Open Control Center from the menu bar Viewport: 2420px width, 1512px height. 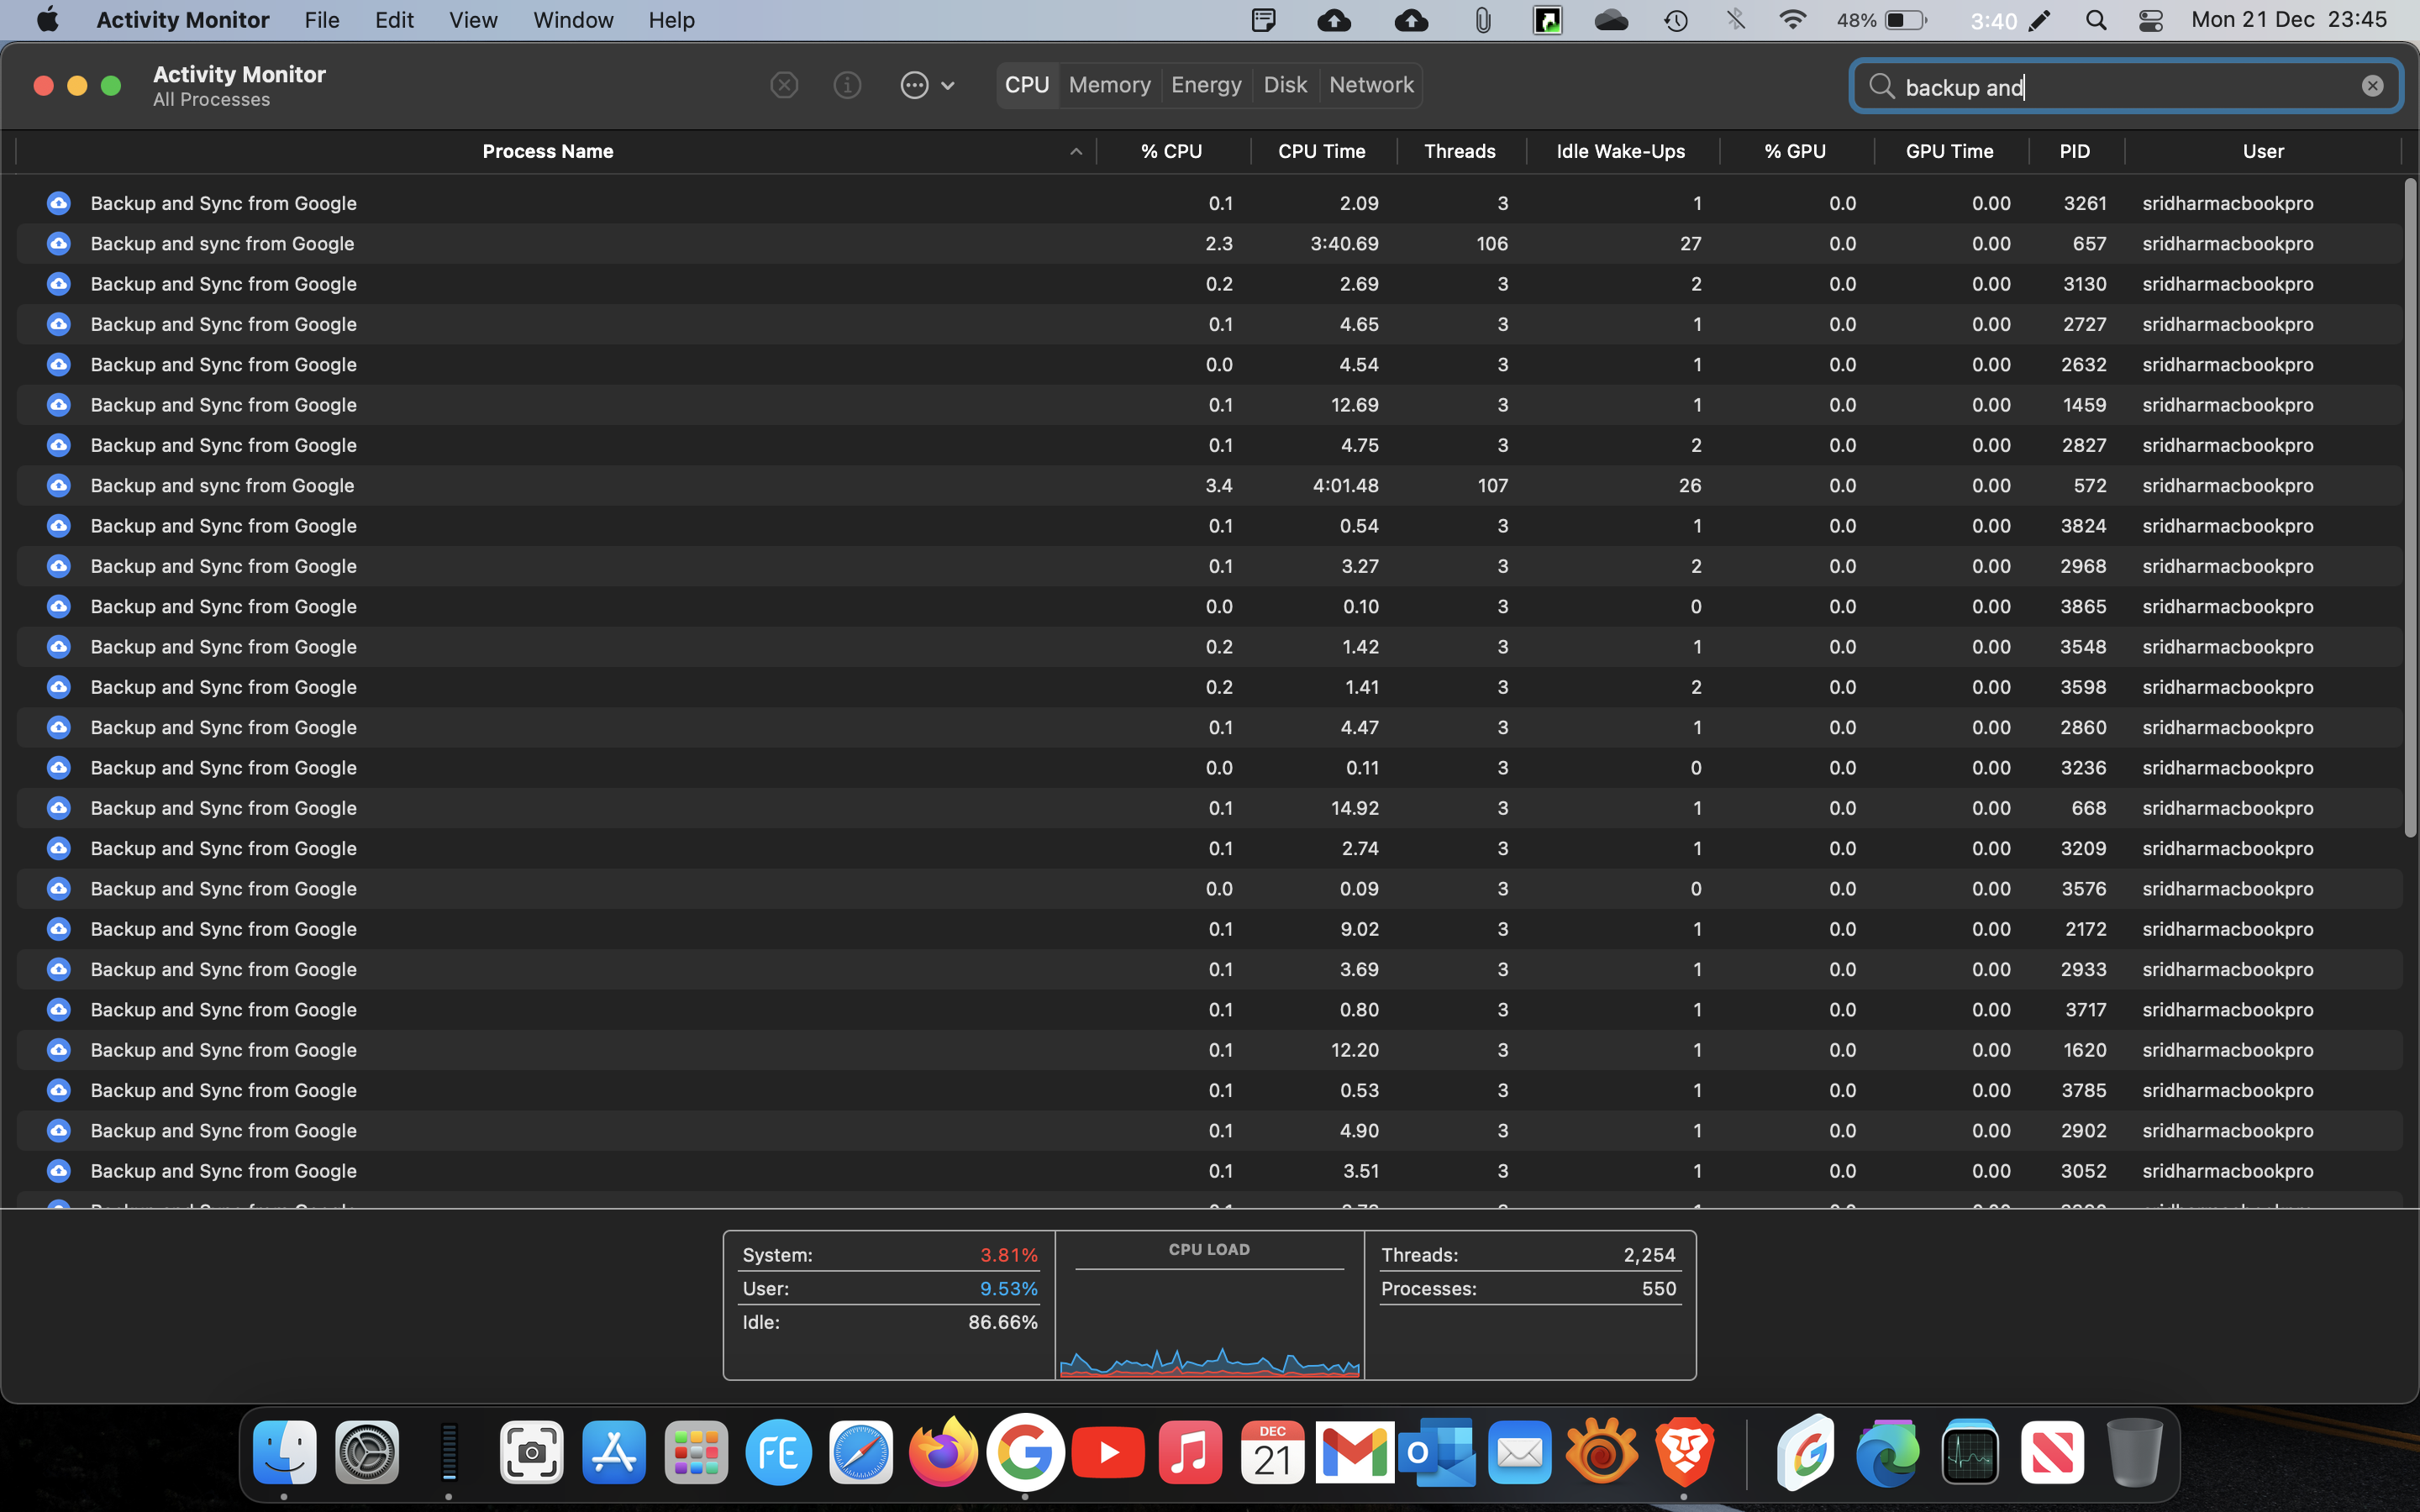click(2150, 20)
